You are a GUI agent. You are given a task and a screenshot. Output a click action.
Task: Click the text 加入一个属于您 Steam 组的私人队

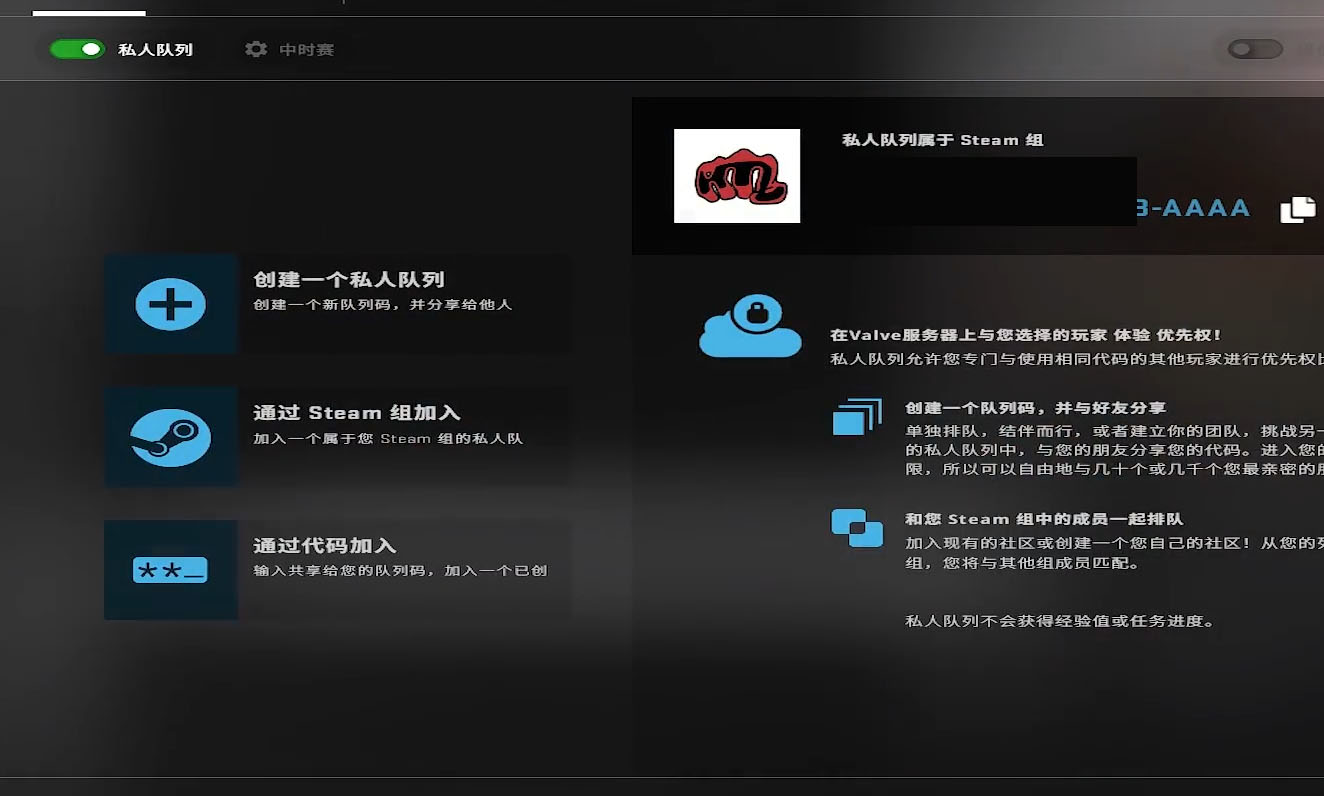[388, 438]
